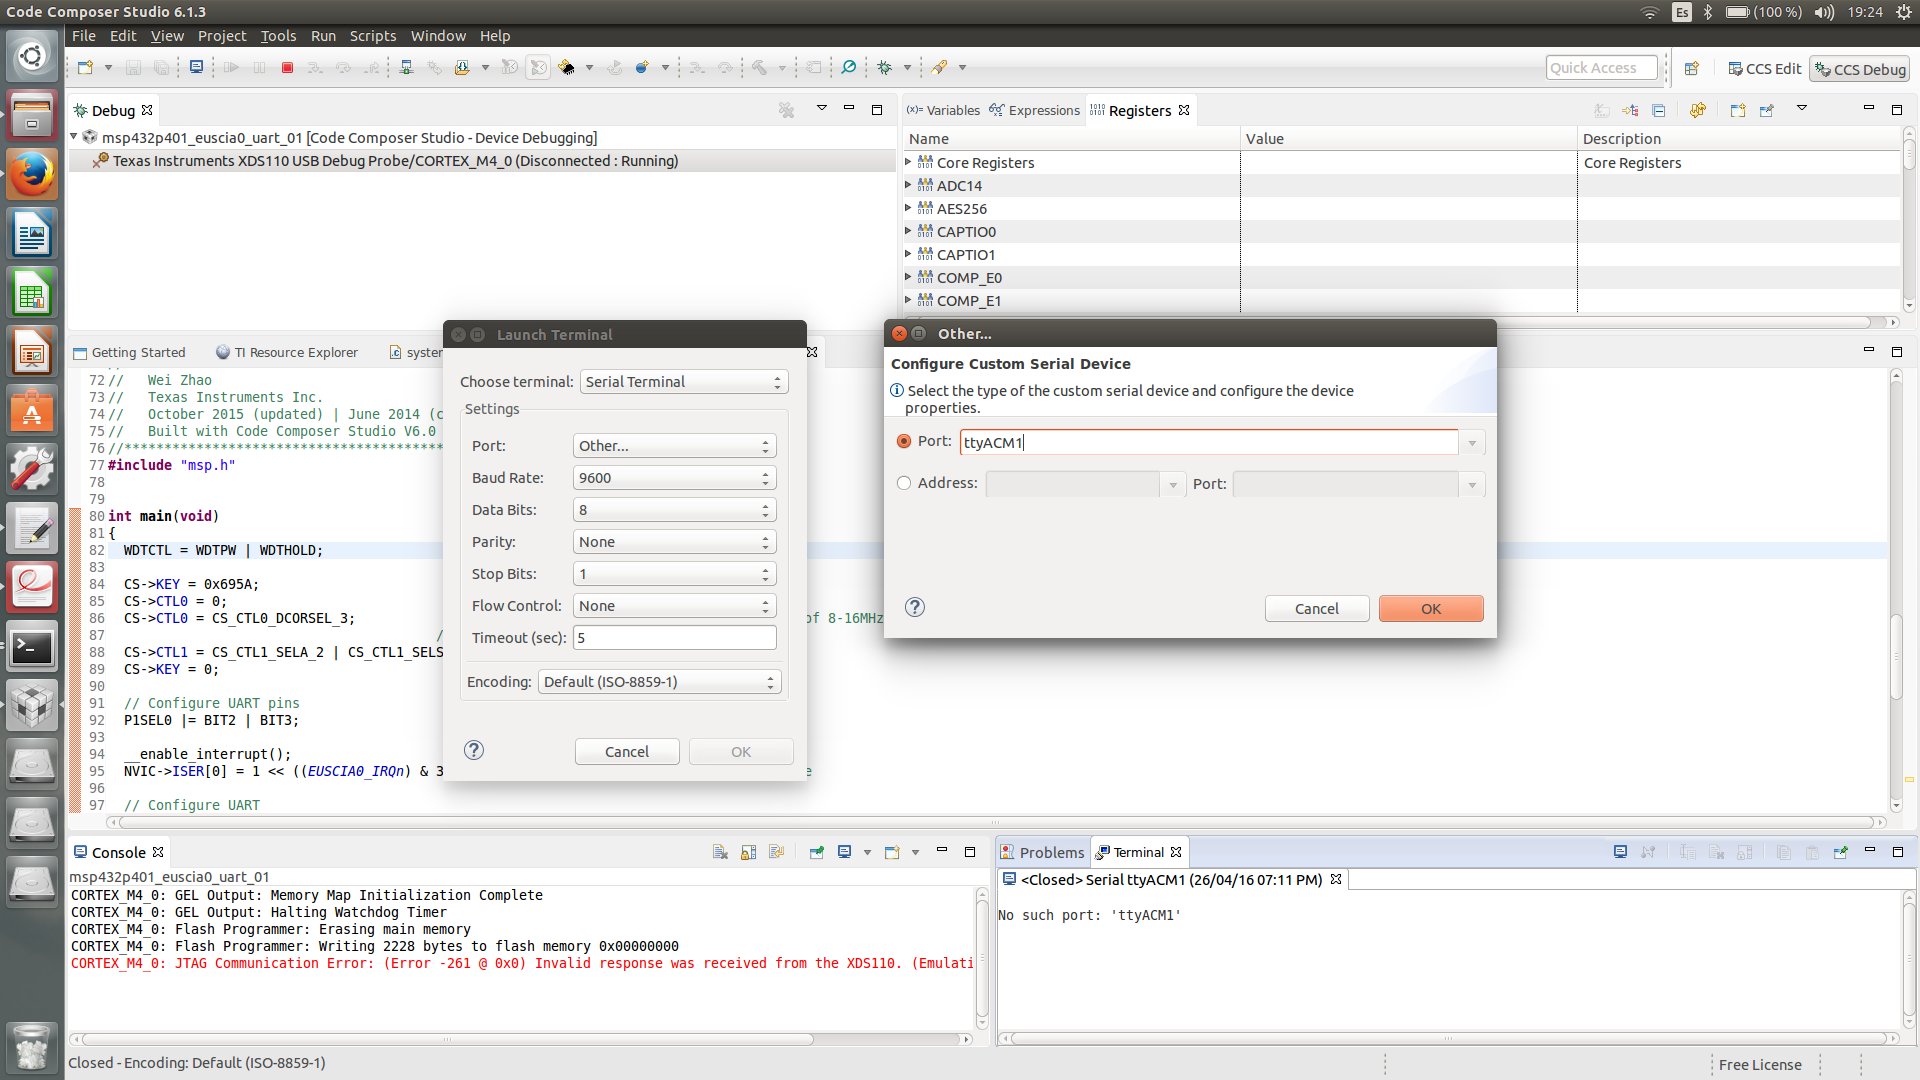Open Ubuntu Software Center in launcher
Viewport: 1920px width, 1080px height.
32,412
